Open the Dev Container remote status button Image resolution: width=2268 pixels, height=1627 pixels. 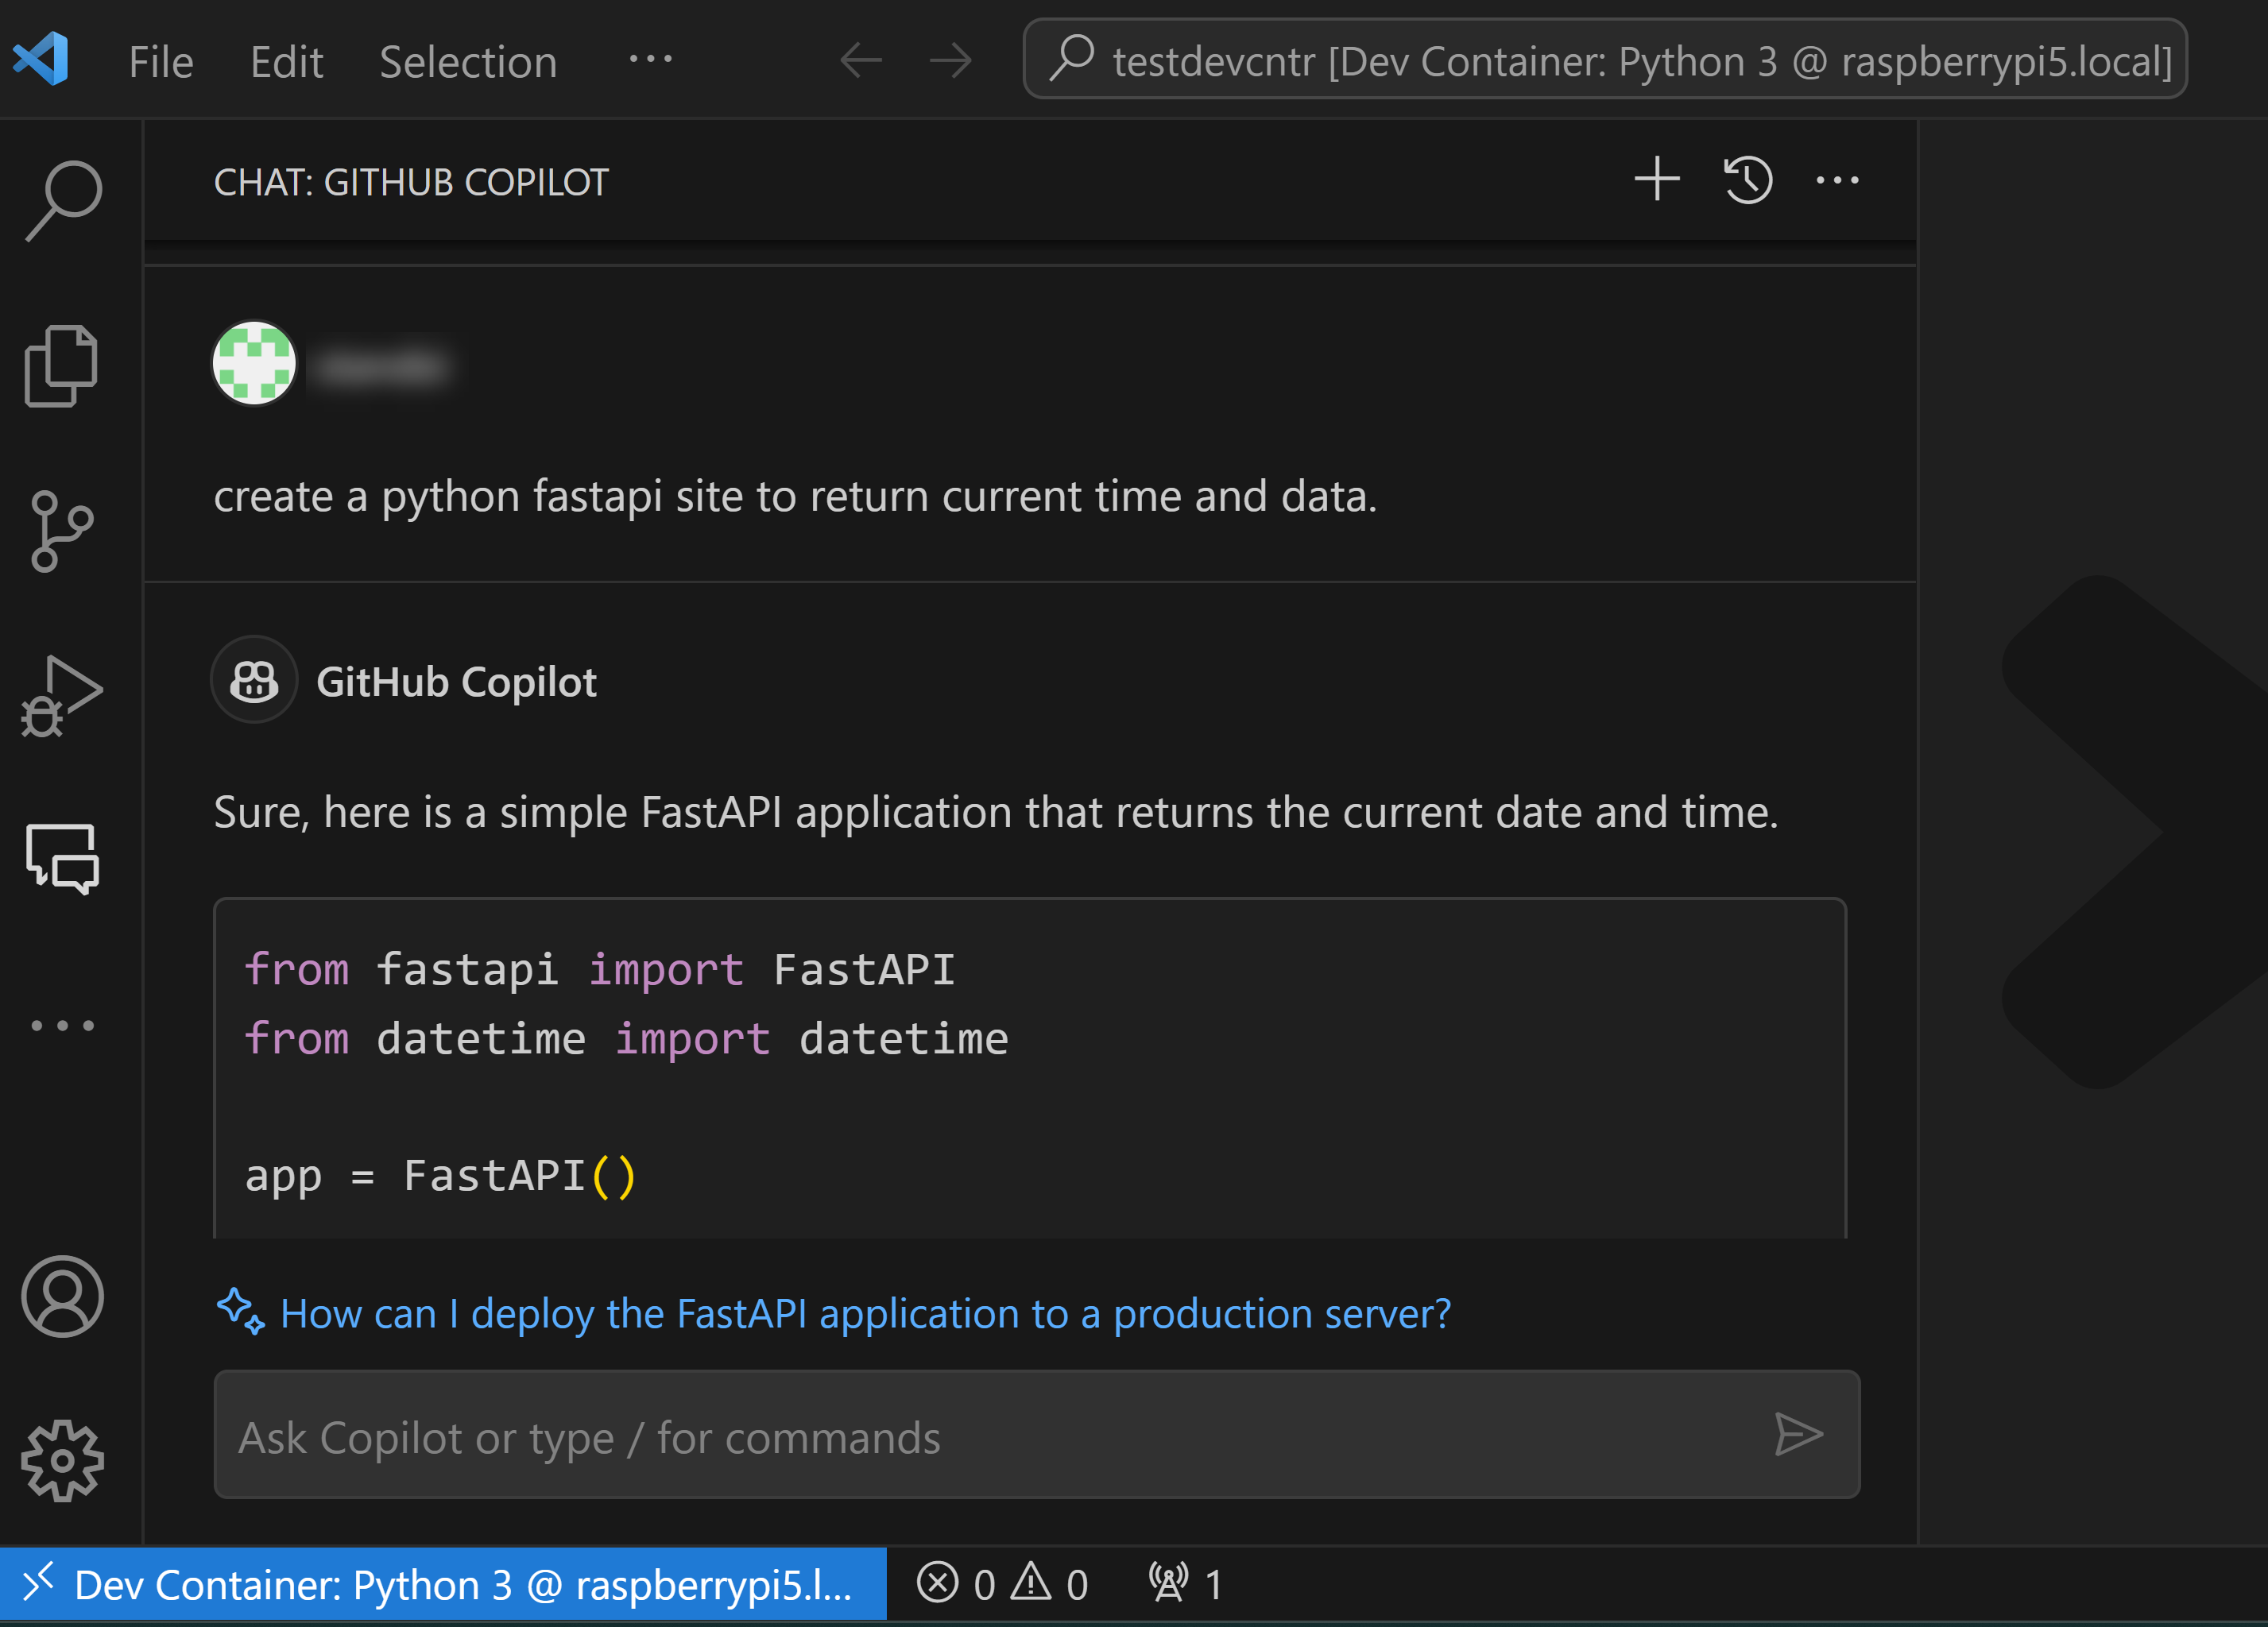443,1584
